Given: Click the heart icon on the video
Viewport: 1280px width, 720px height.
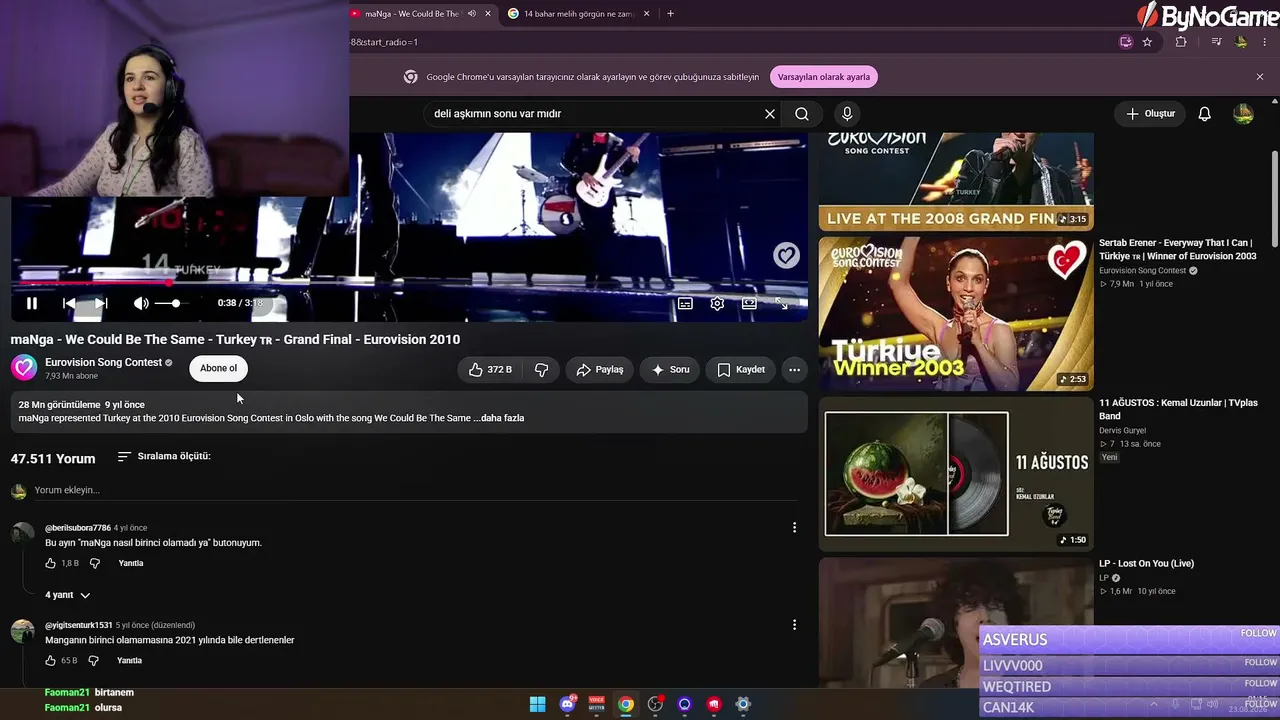Looking at the screenshot, I should click(x=786, y=256).
